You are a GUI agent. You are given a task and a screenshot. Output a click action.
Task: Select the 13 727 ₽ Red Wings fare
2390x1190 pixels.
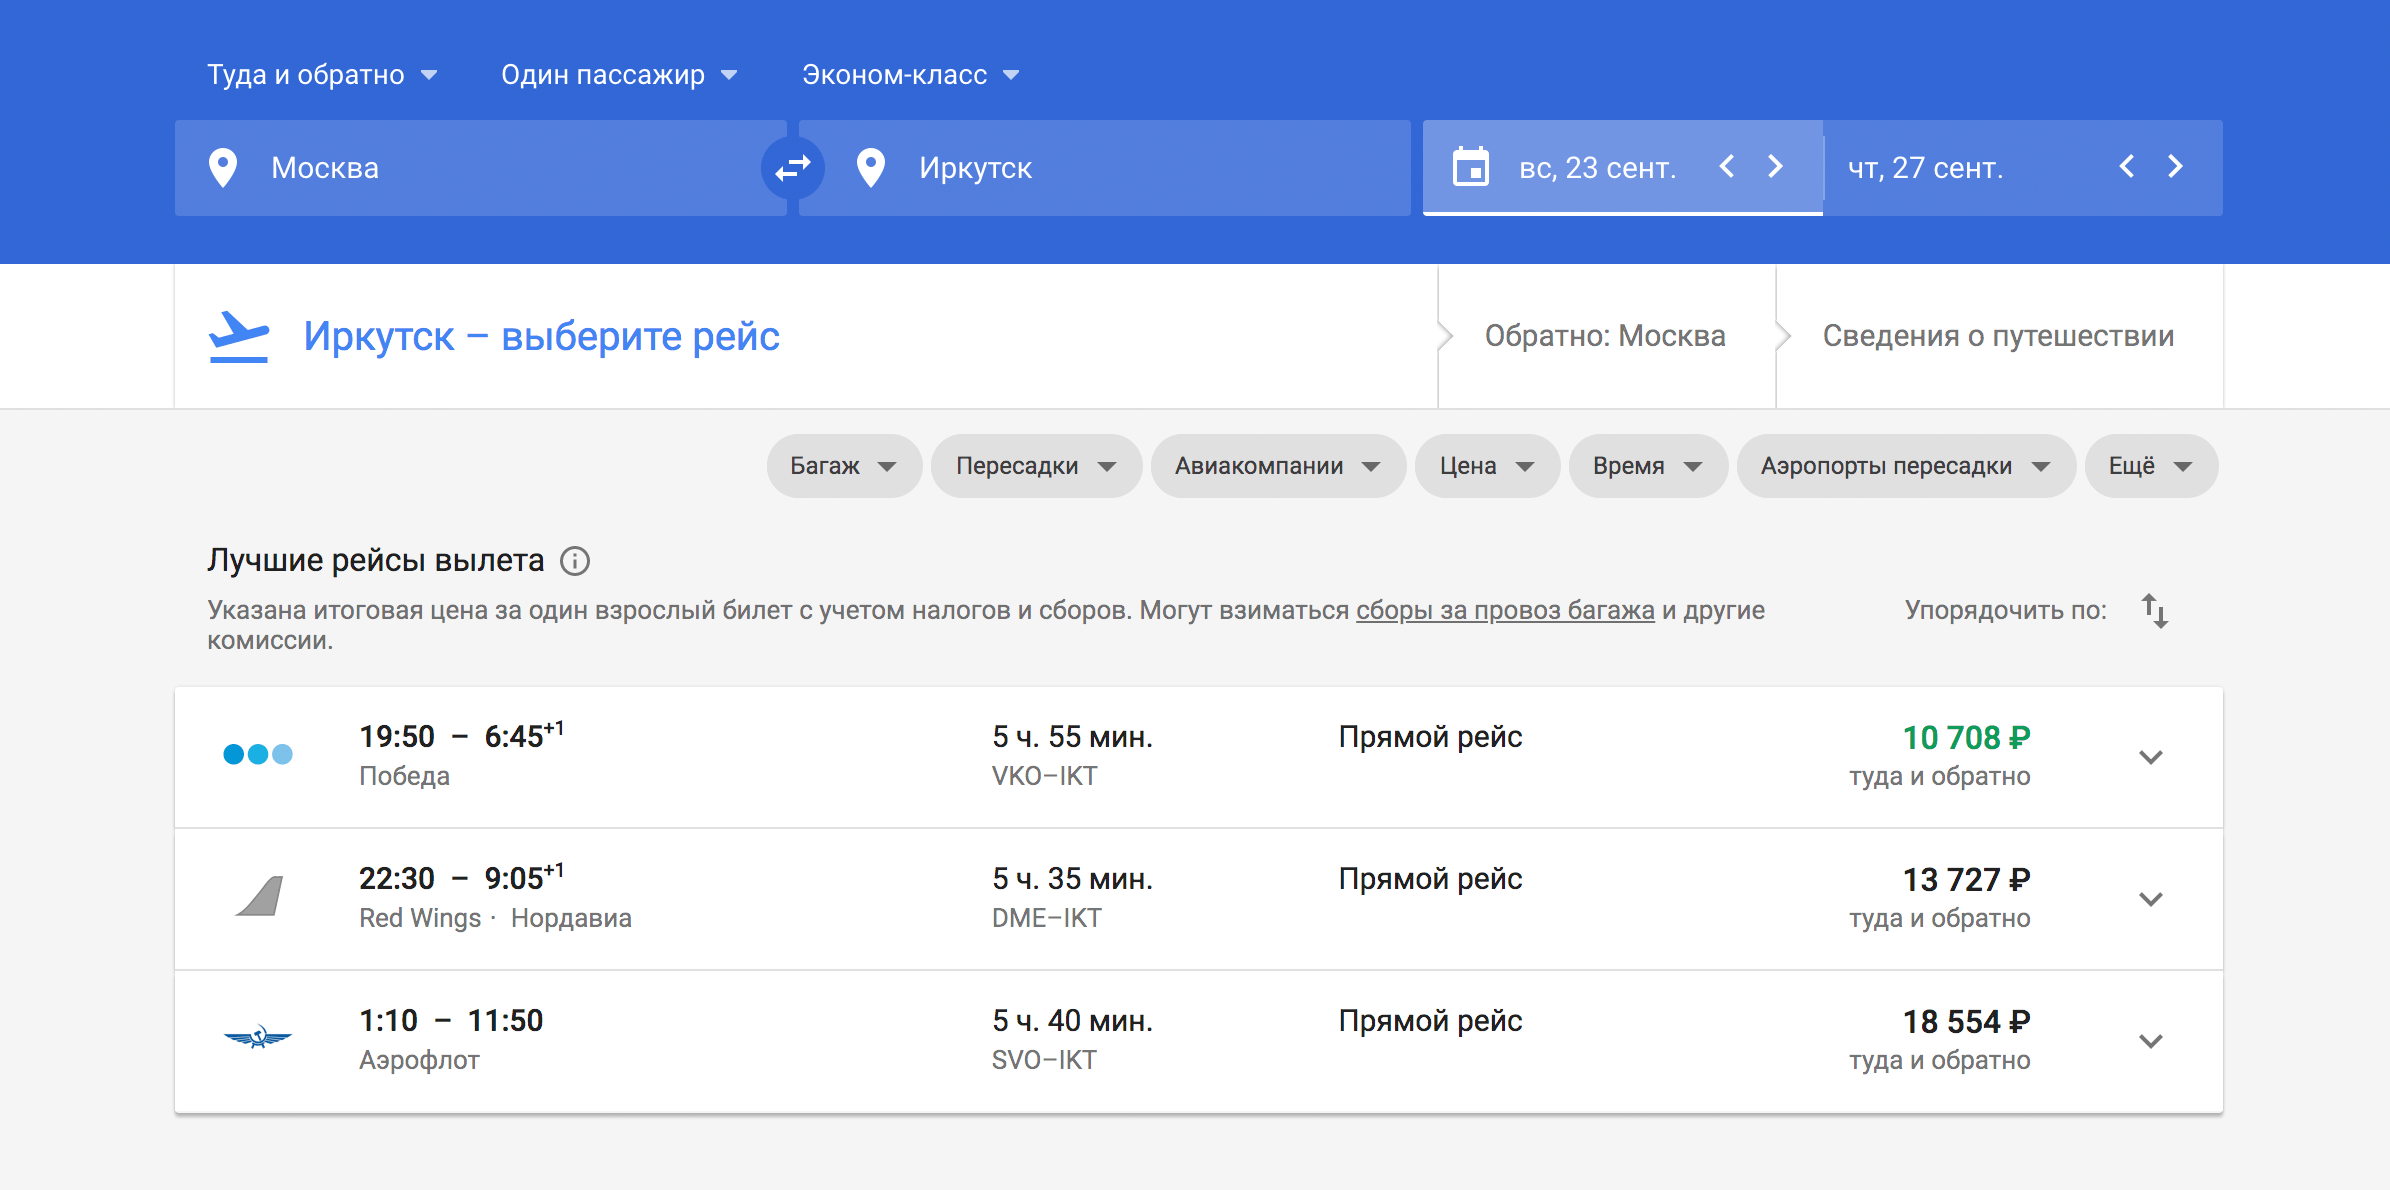tap(1966, 880)
